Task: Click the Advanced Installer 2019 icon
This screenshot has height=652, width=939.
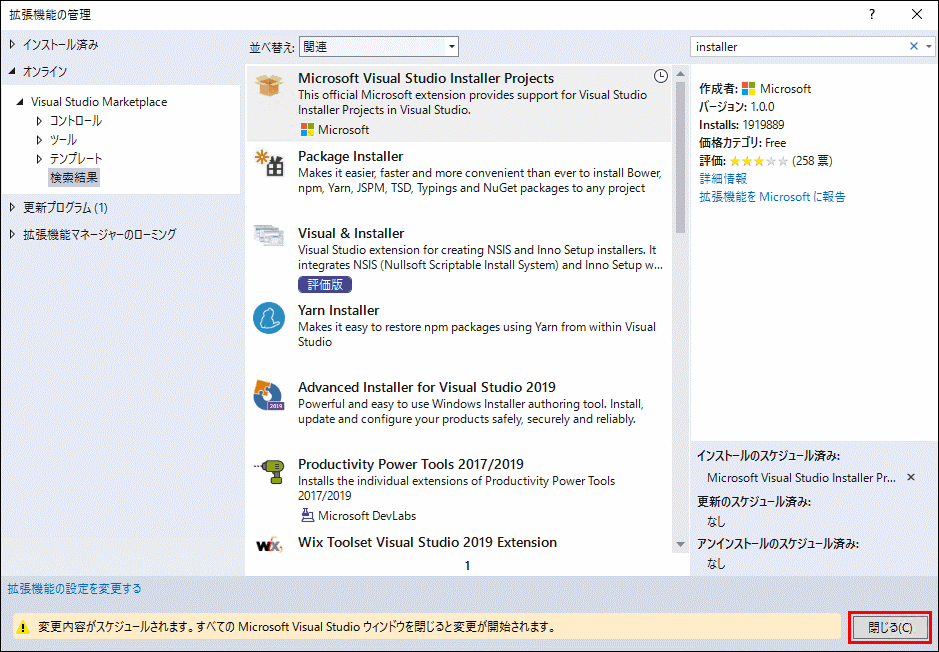Action: 269,395
